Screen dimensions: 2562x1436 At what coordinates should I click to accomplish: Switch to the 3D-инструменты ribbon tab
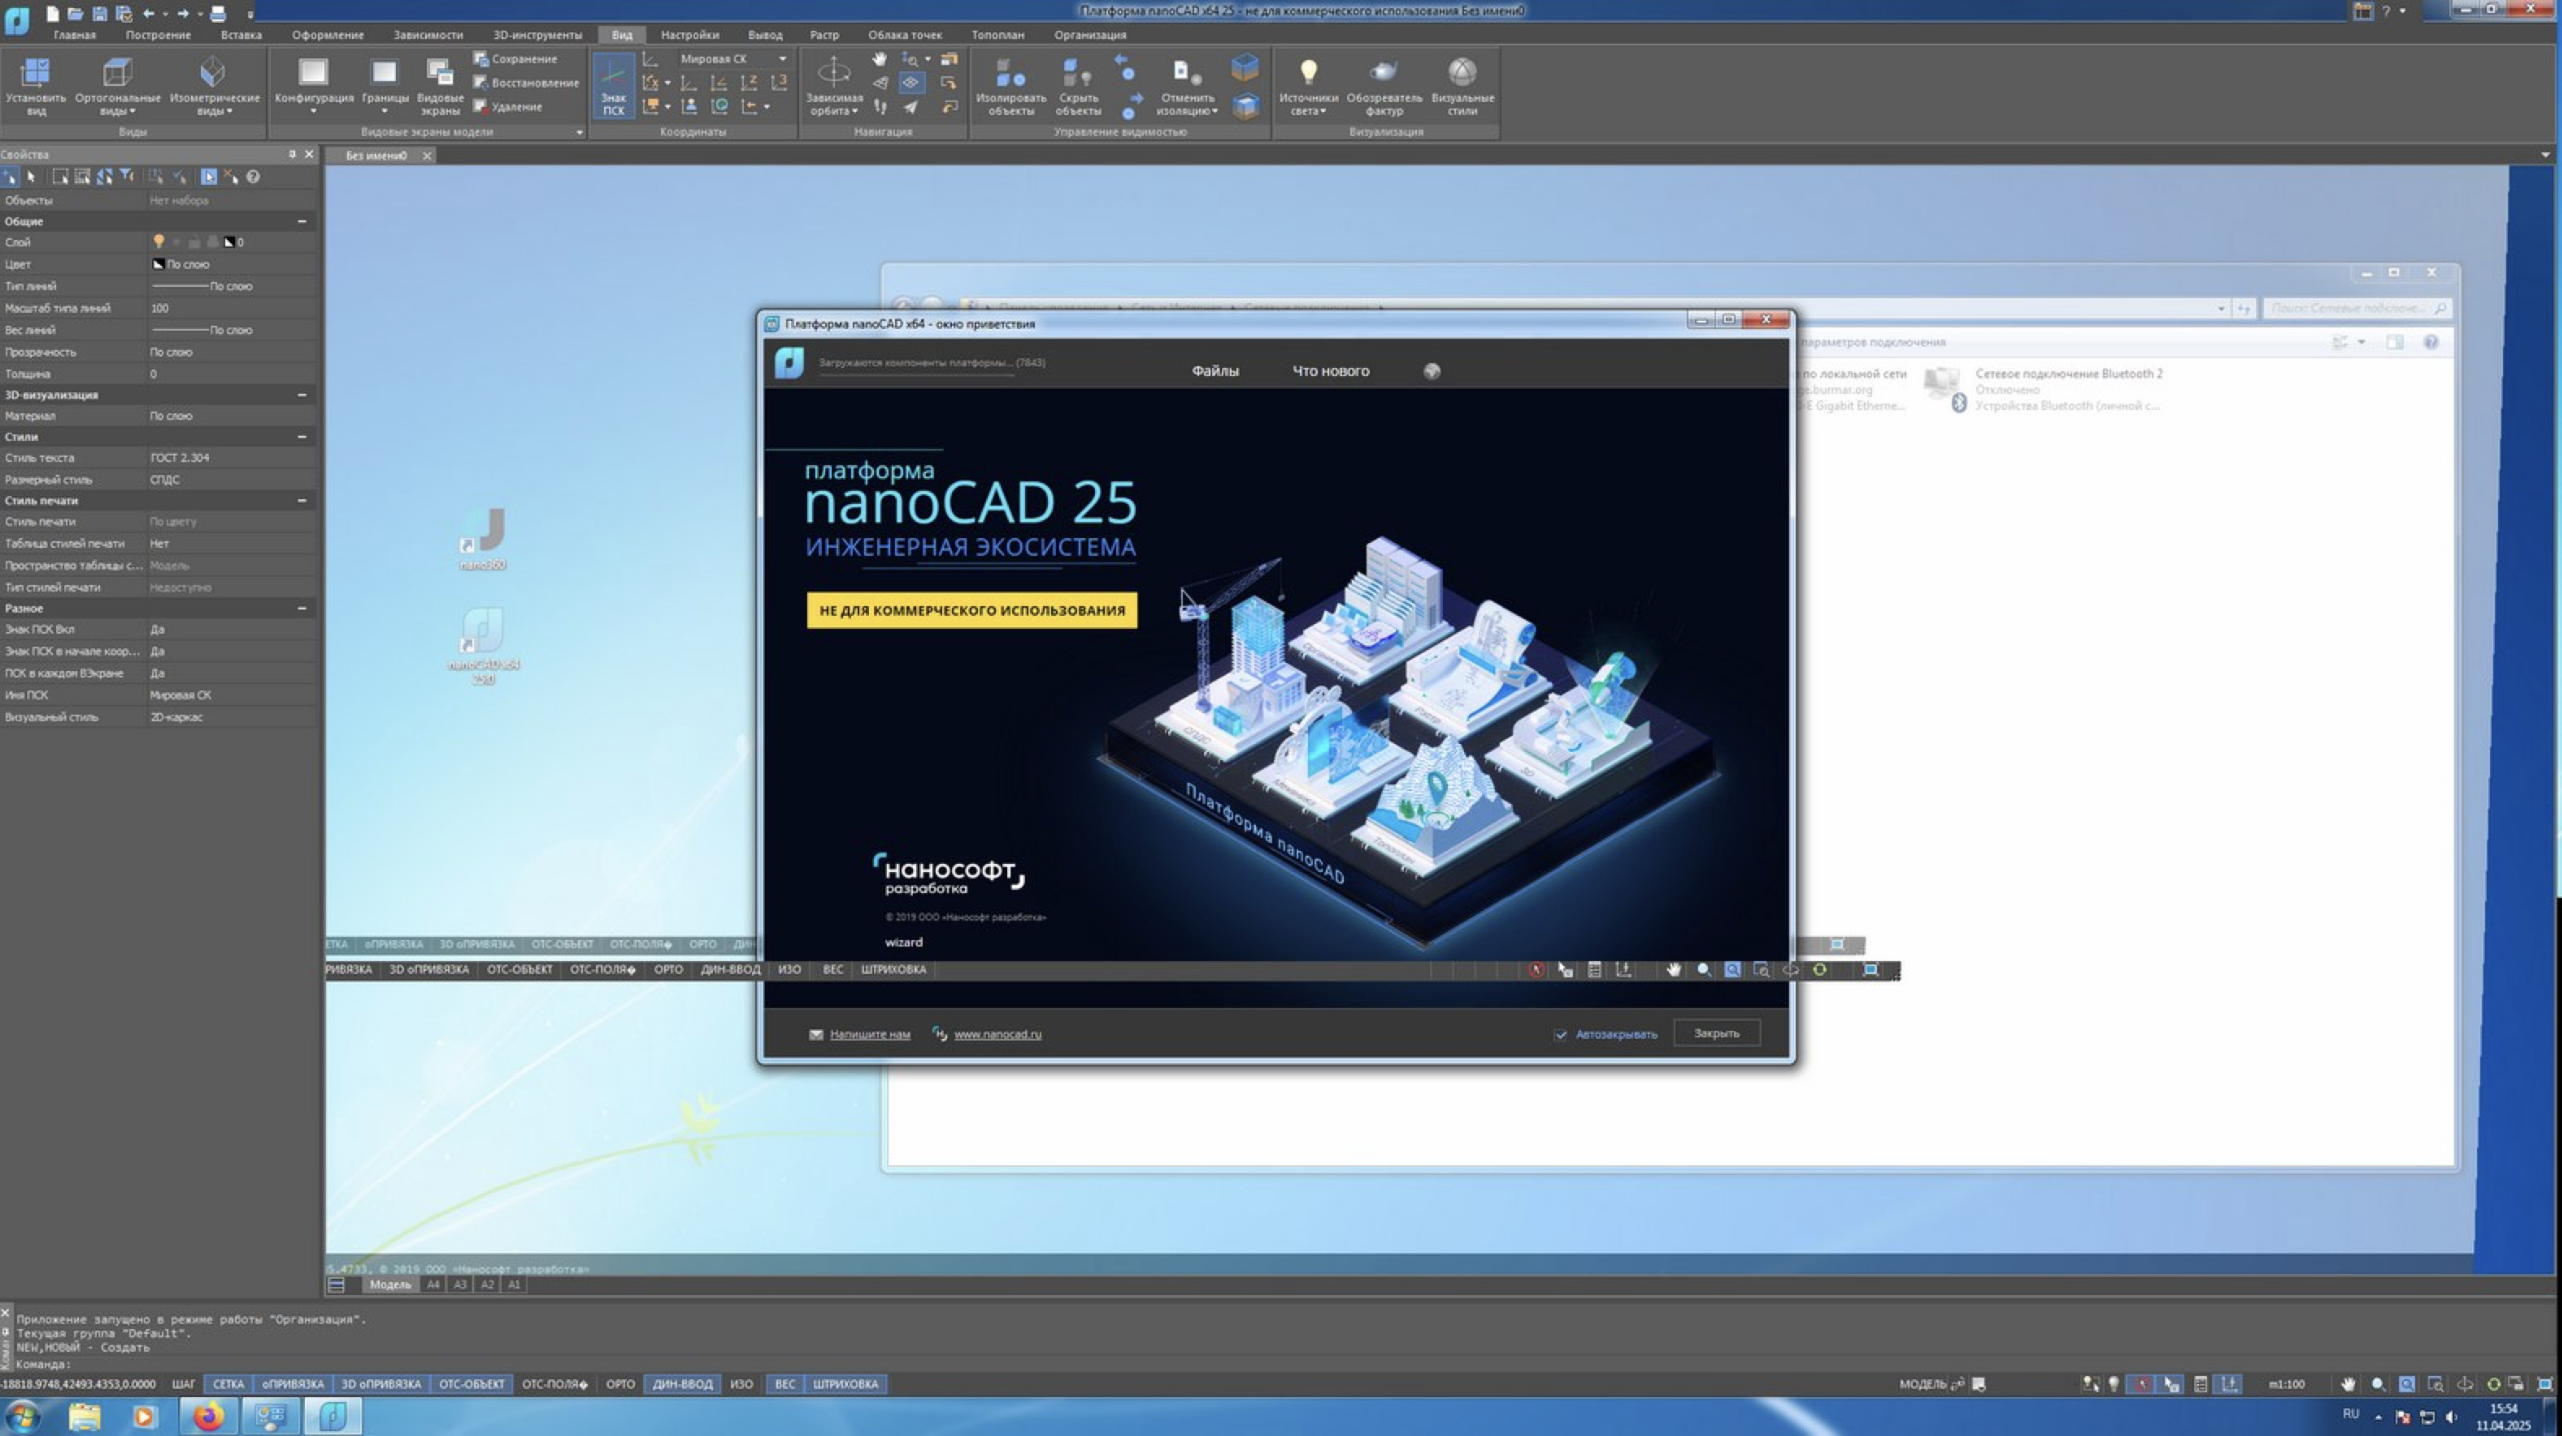pos(537,35)
